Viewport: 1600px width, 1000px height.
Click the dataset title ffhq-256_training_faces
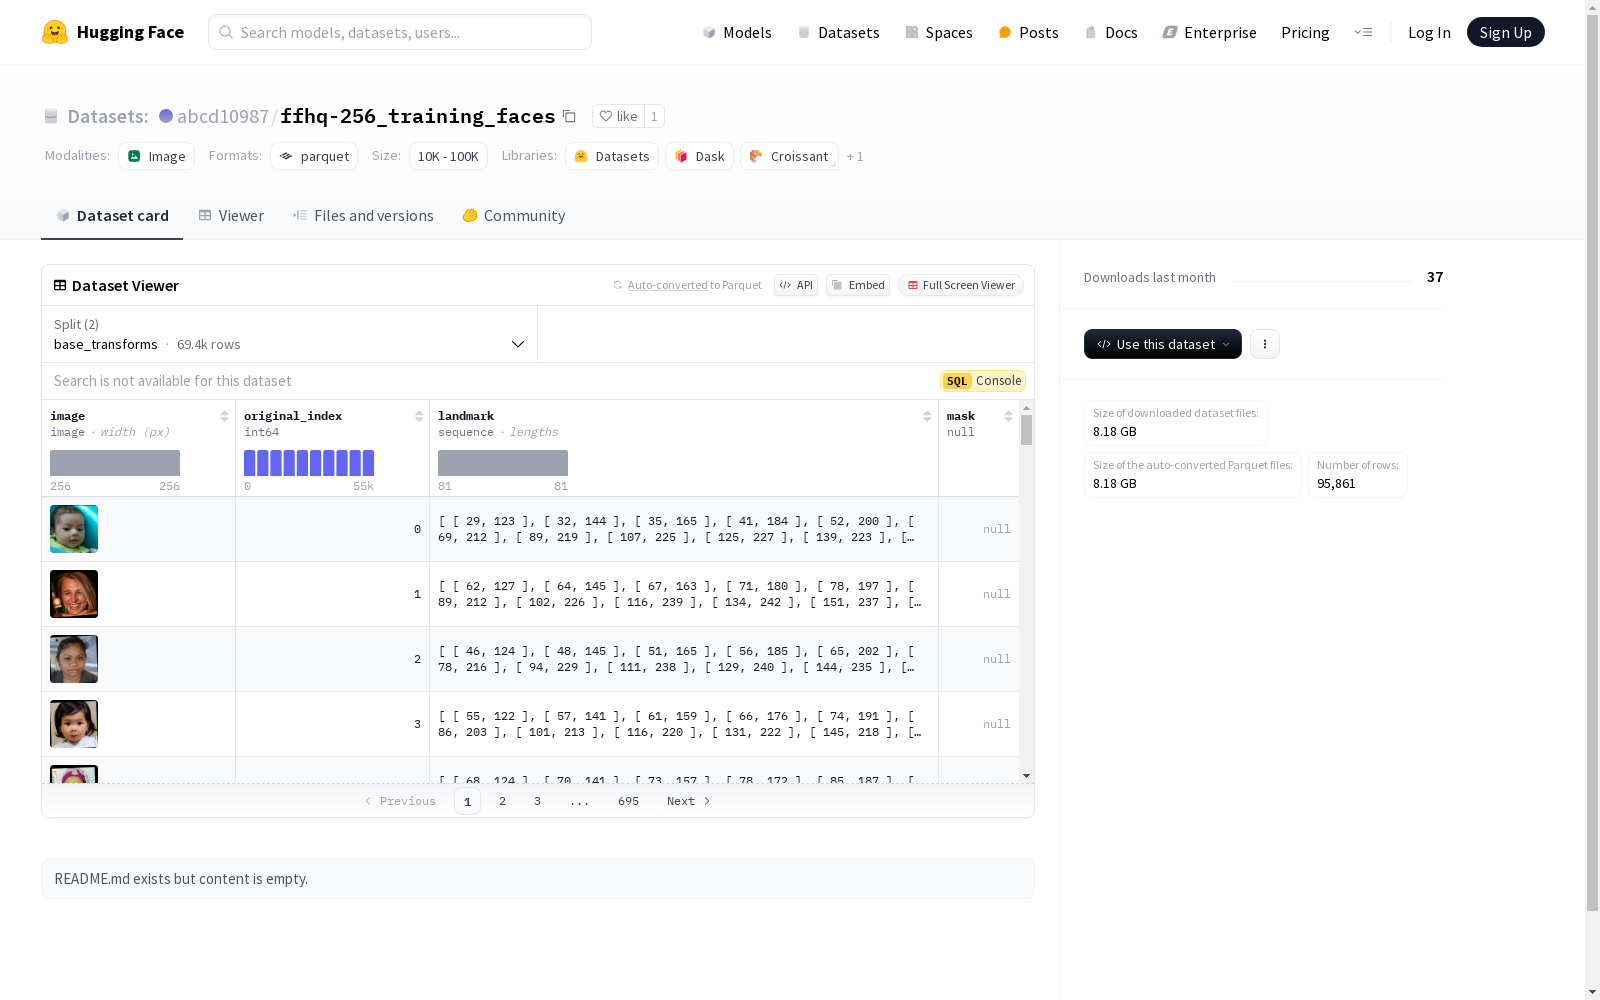coord(418,116)
